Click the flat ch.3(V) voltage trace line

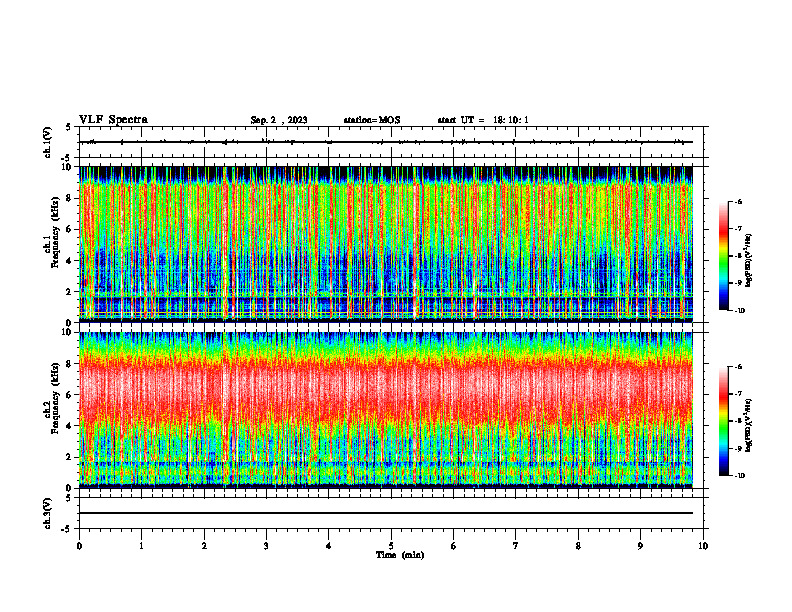386,513
